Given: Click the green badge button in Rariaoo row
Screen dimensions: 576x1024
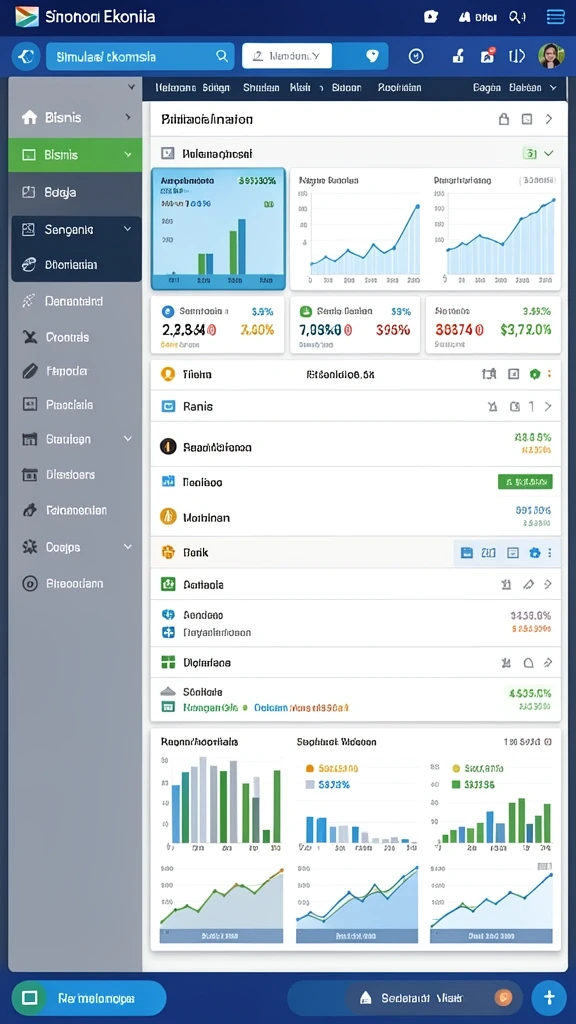Looking at the screenshot, I should 525,482.
